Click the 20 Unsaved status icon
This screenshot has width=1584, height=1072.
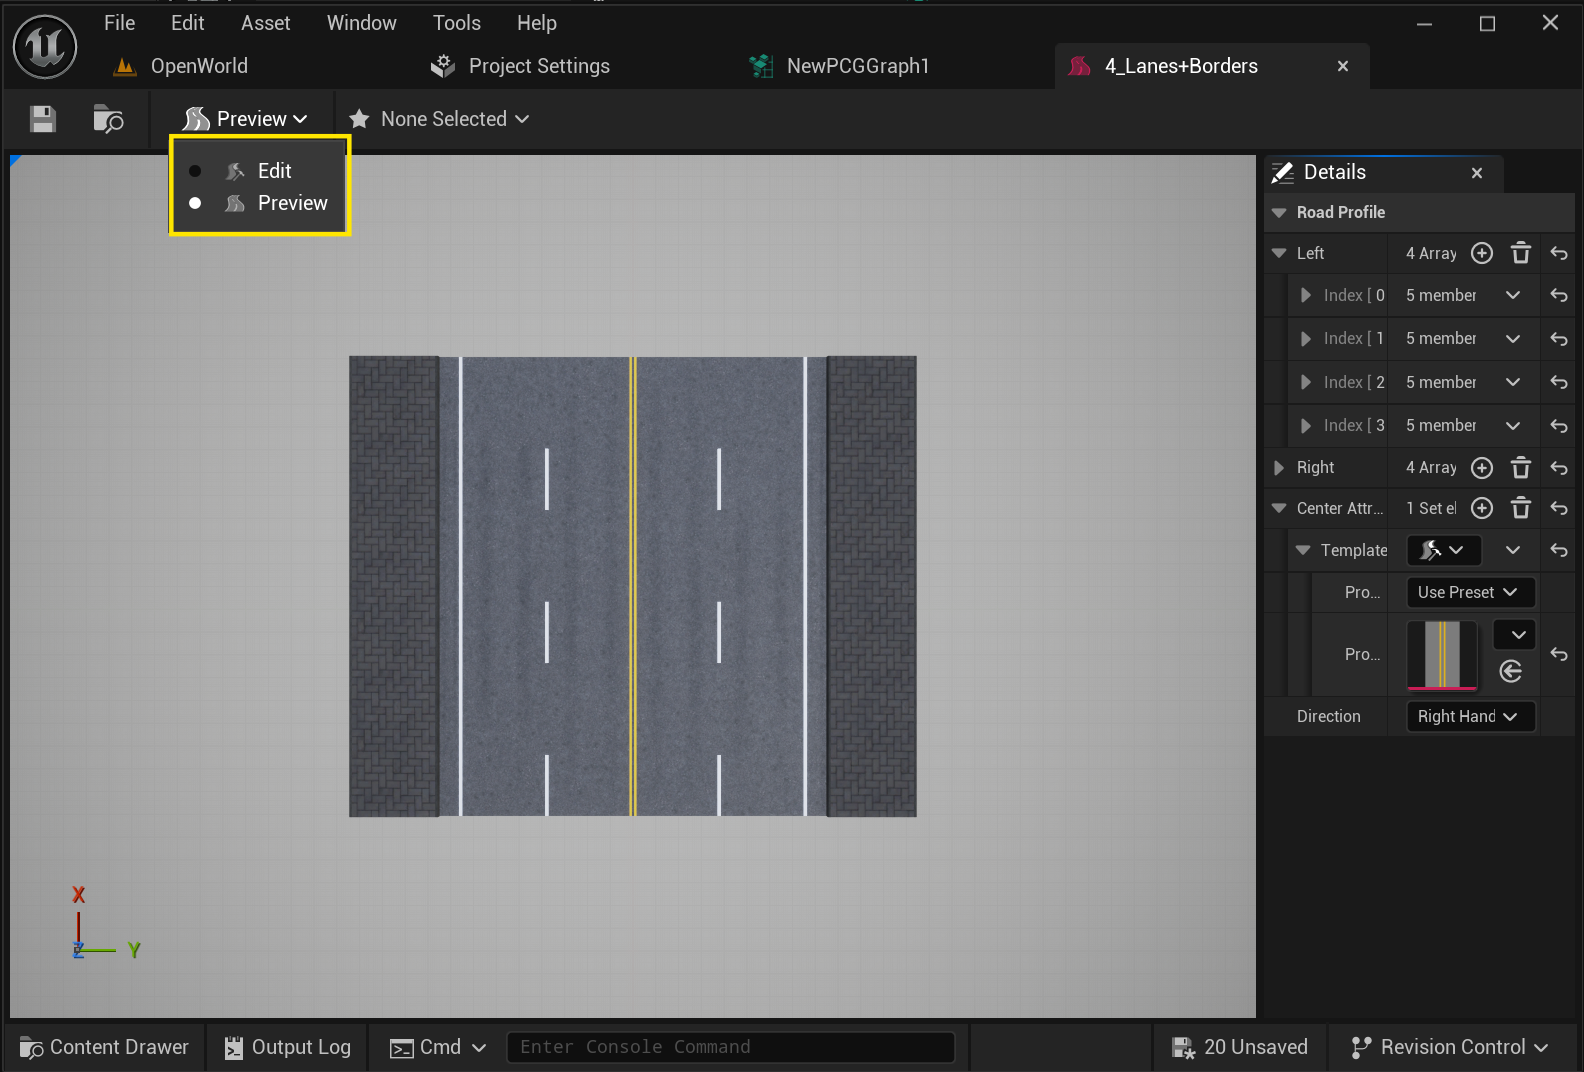[x=1183, y=1047]
